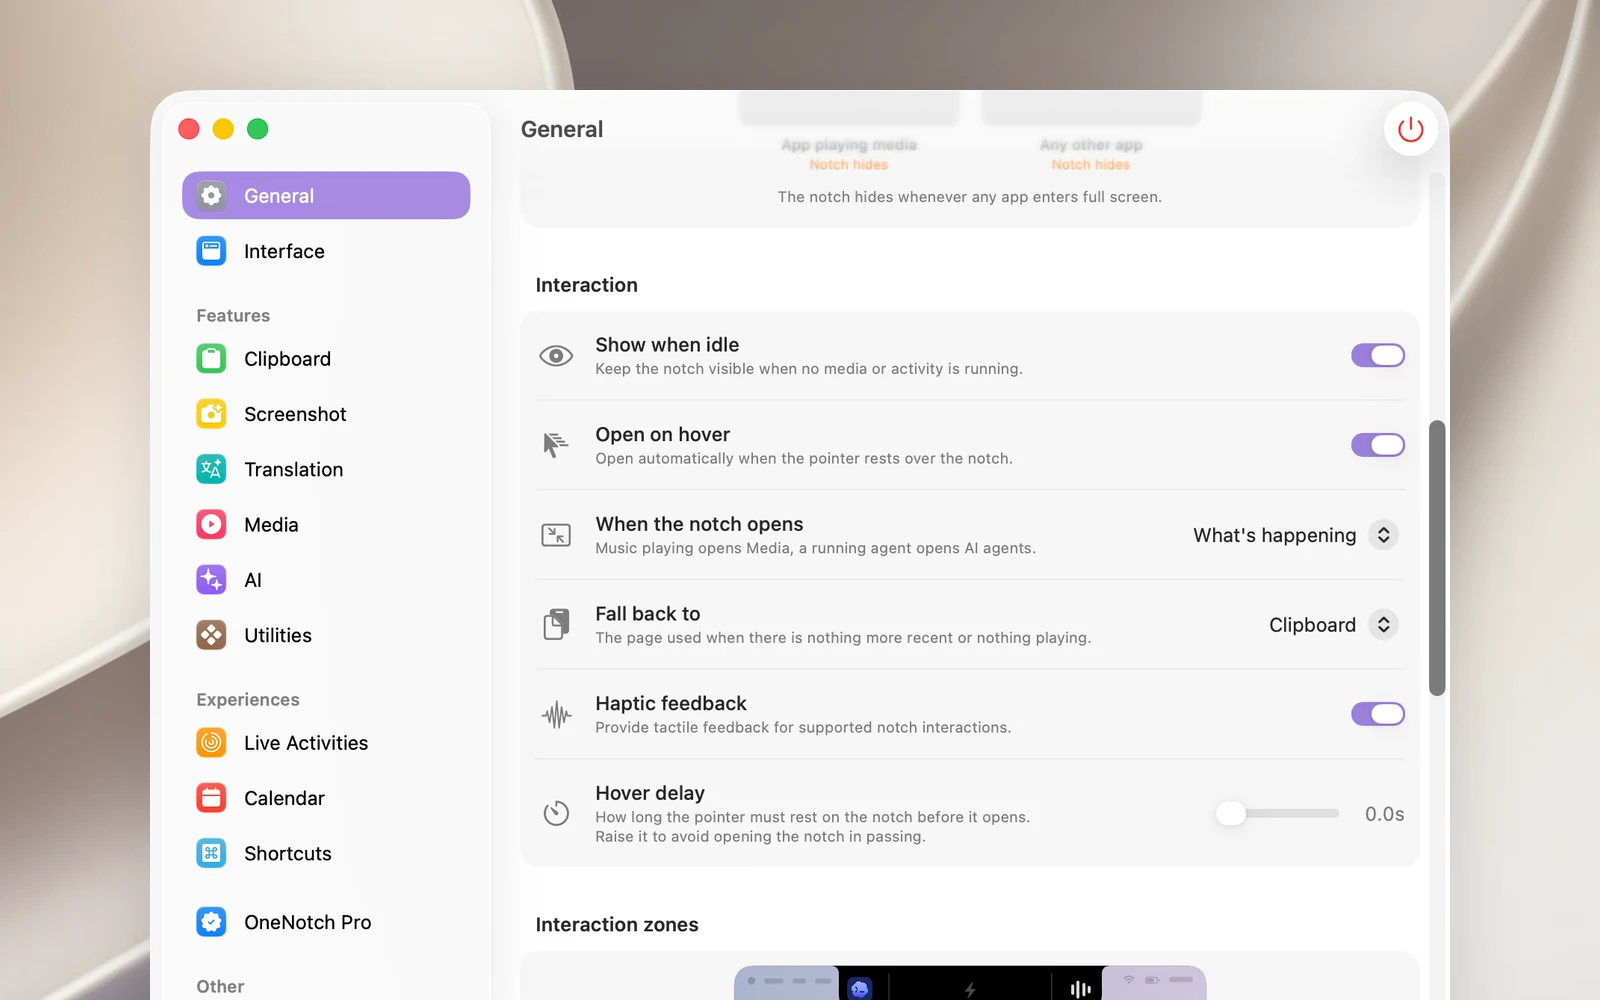The height and width of the screenshot is (1000, 1600).
Task: Click the timer icon beside Hover delay
Action: 556,814
